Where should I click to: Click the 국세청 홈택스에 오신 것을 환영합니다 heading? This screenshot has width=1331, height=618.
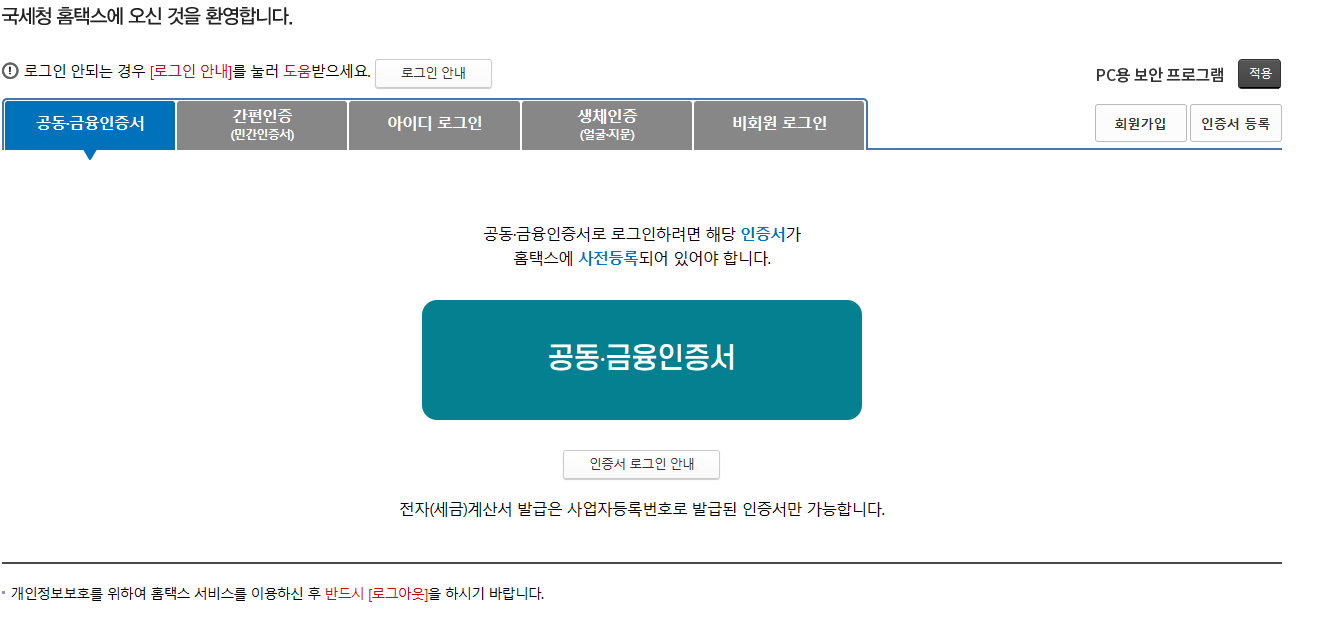coord(147,17)
